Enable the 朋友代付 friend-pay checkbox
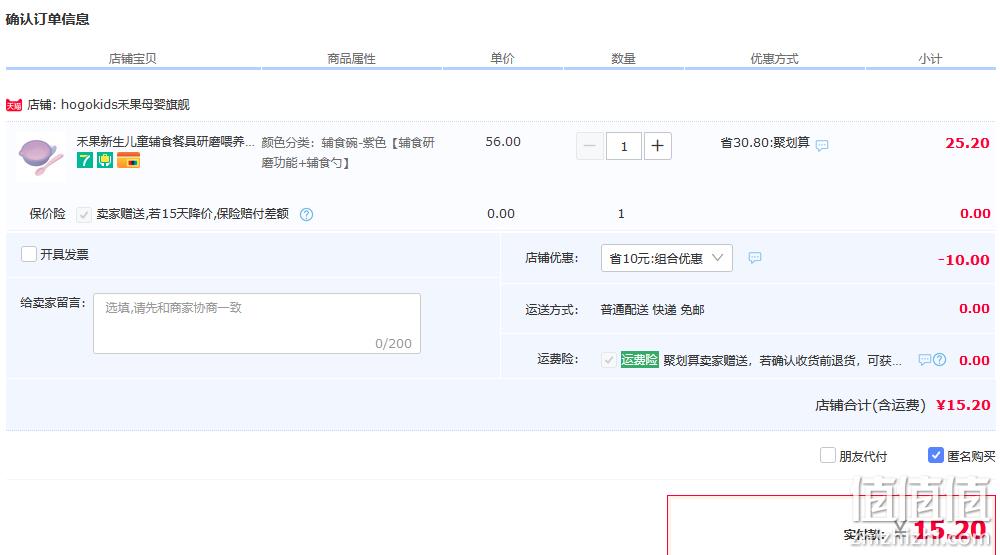Image resolution: width=1000 pixels, height=555 pixels. coord(828,455)
